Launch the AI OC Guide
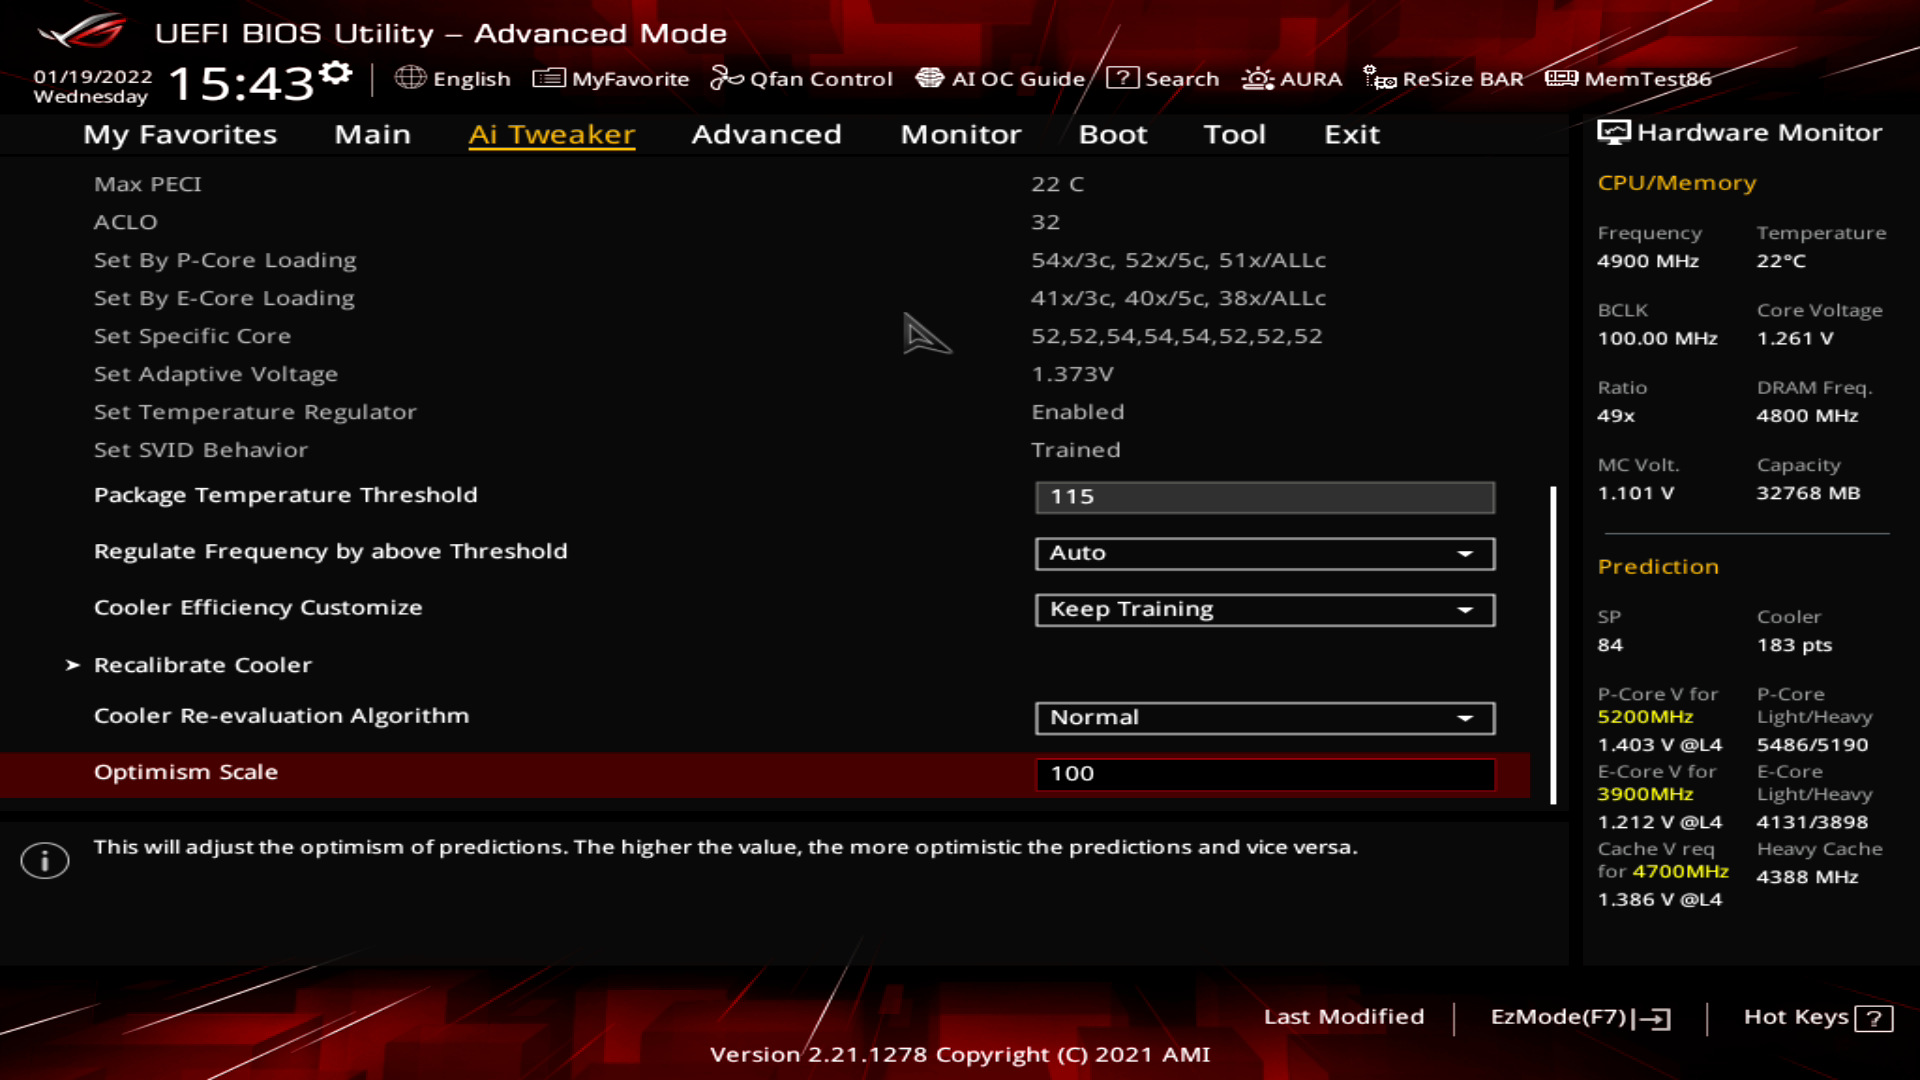The width and height of the screenshot is (1920, 1080). click(x=1000, y=78)
